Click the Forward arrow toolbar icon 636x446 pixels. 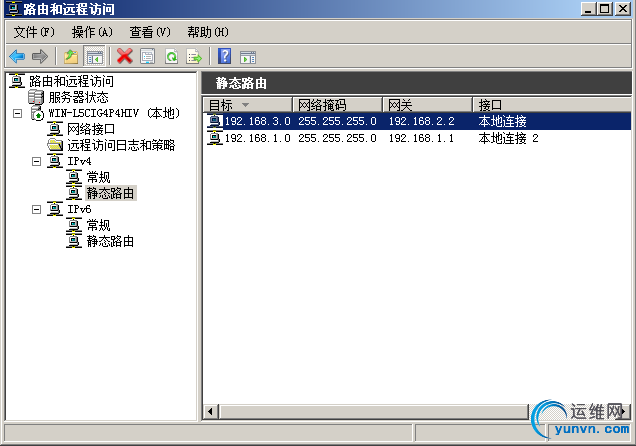click(40, 56)
